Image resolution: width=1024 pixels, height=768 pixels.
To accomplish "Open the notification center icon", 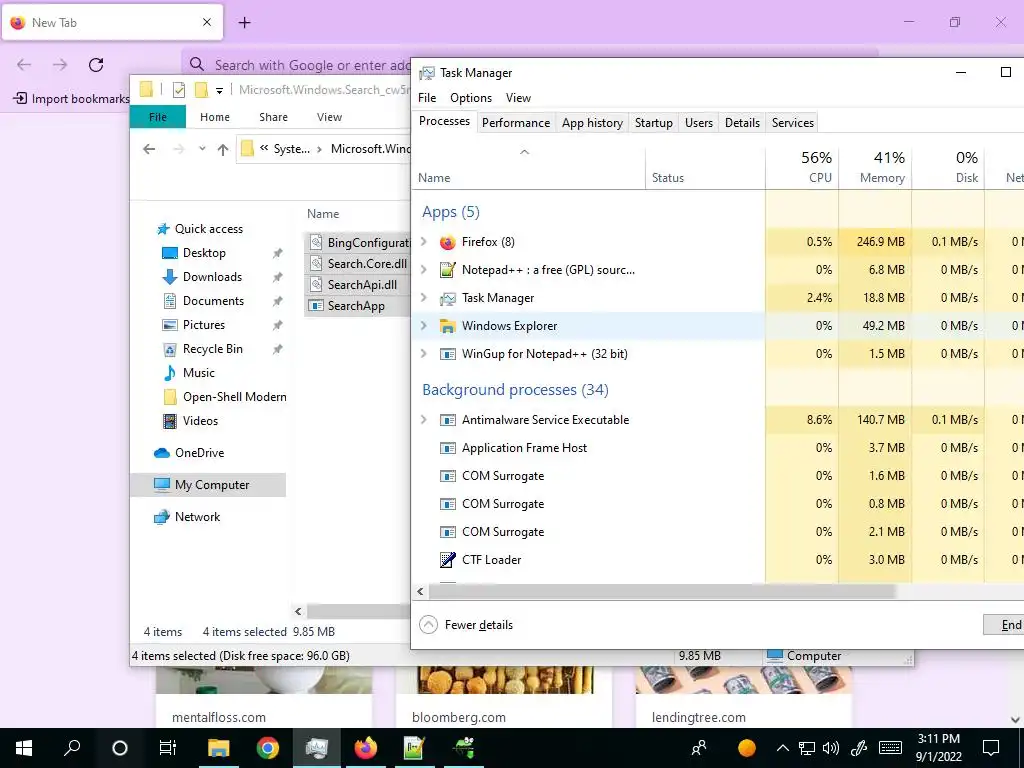I will [x=991, y=748].
